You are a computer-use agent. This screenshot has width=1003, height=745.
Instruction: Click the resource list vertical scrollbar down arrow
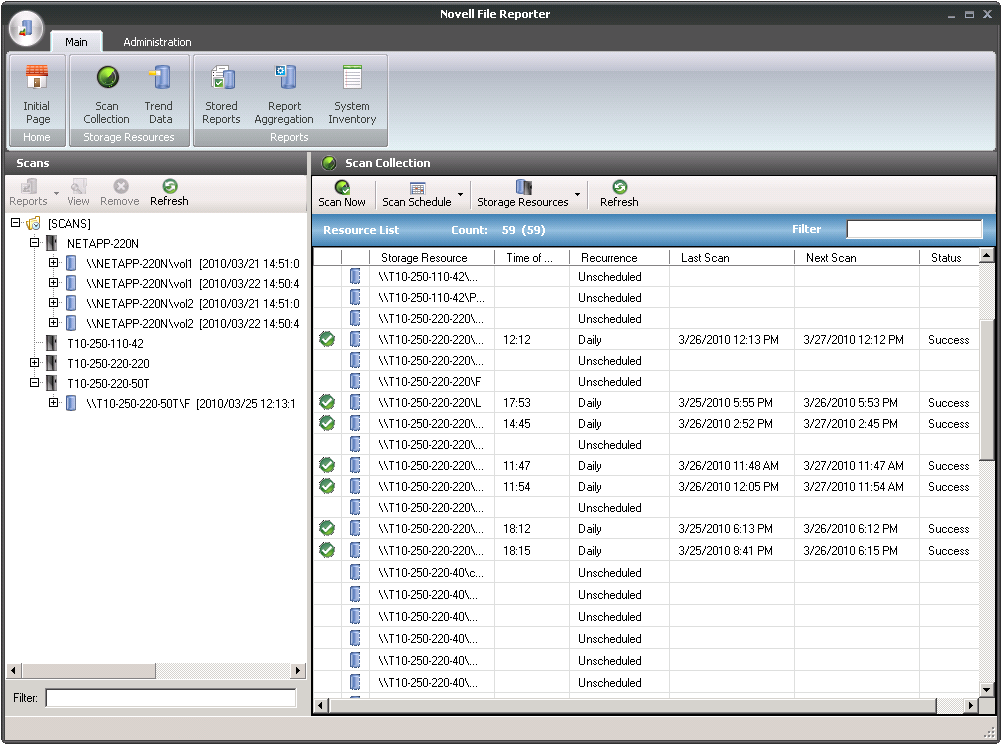pyautogui.click(x=987, y=689)
